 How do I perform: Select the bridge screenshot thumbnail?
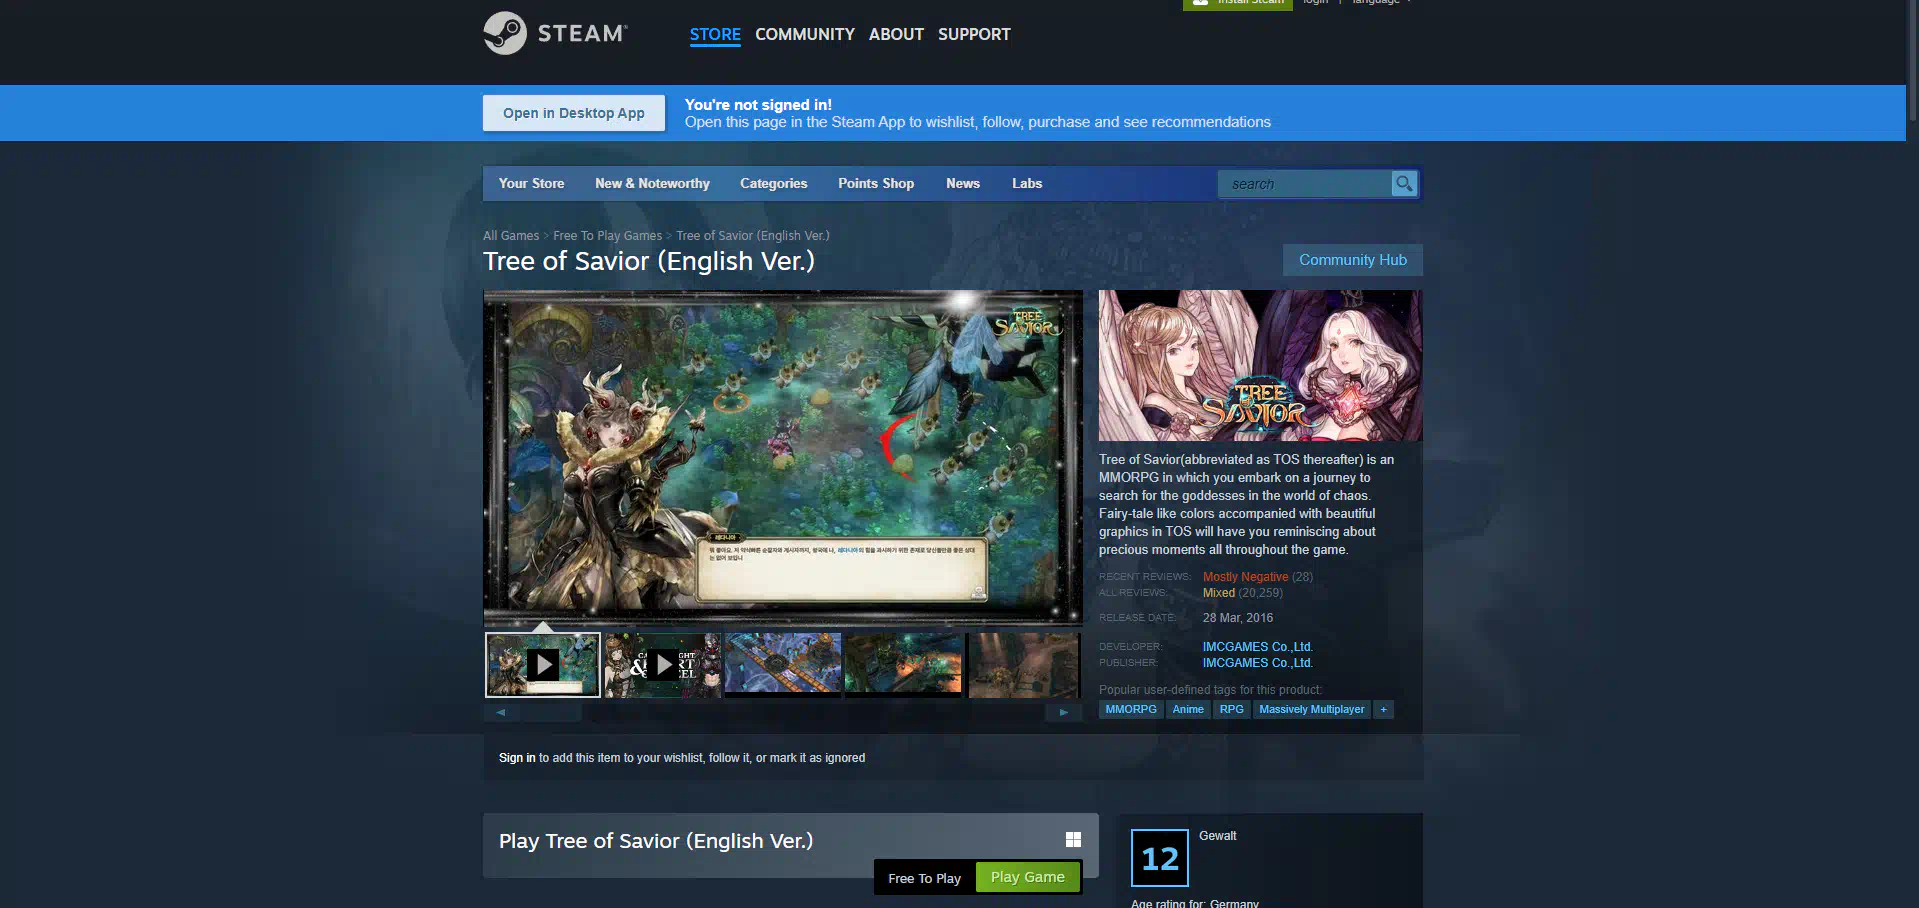coord(783,664)
